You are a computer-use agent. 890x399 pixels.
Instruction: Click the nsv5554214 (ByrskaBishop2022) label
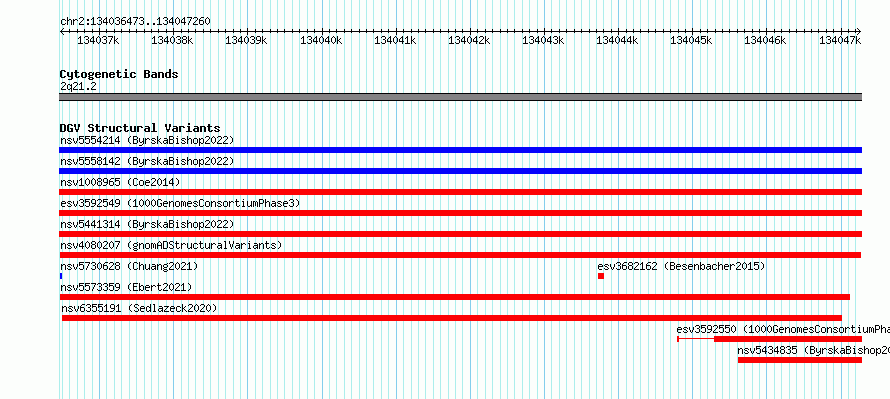(147, 140)
